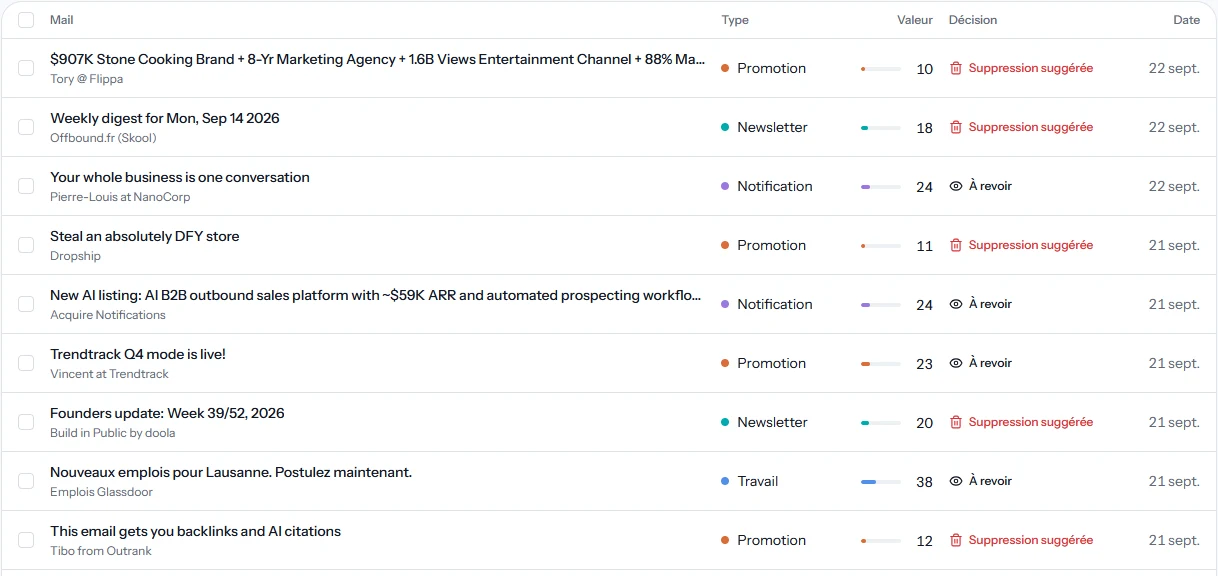
Task: Click eye icon for Glassdoor email
Action: pos(956,481)
